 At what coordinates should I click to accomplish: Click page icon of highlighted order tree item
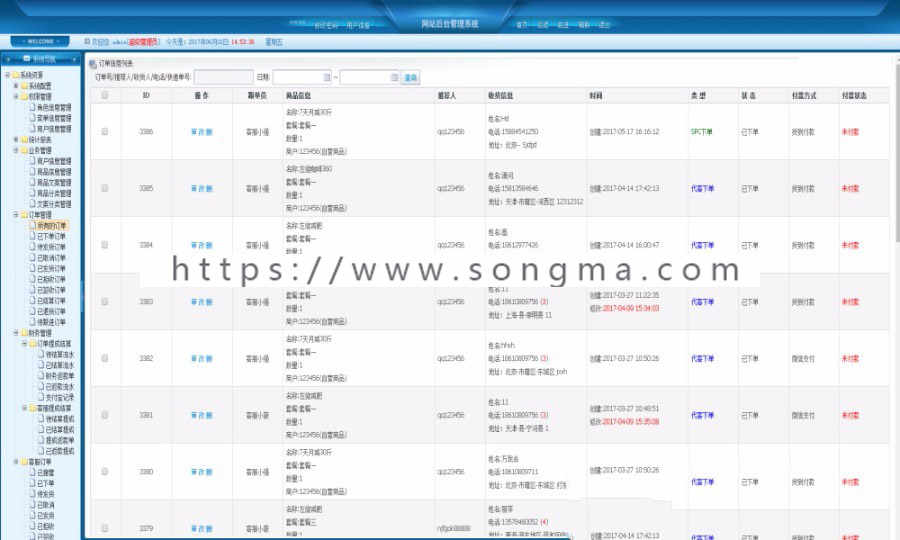(33, 226)
